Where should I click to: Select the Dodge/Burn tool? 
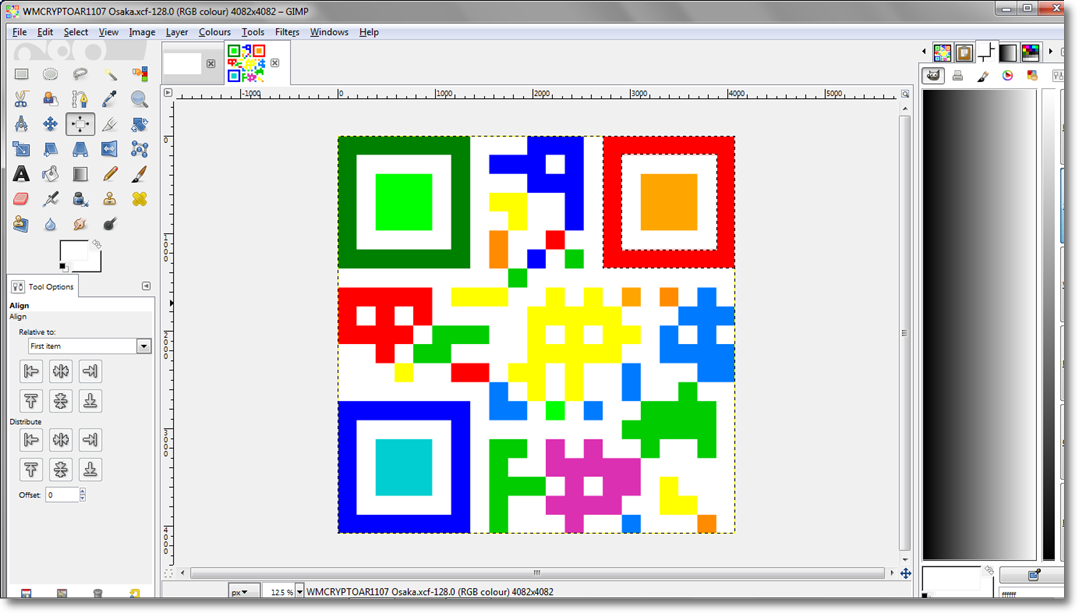coord(110,225)
